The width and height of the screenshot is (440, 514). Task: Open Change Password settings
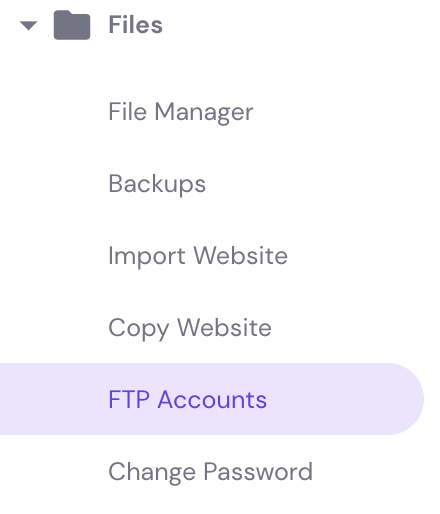coord(211,472)
